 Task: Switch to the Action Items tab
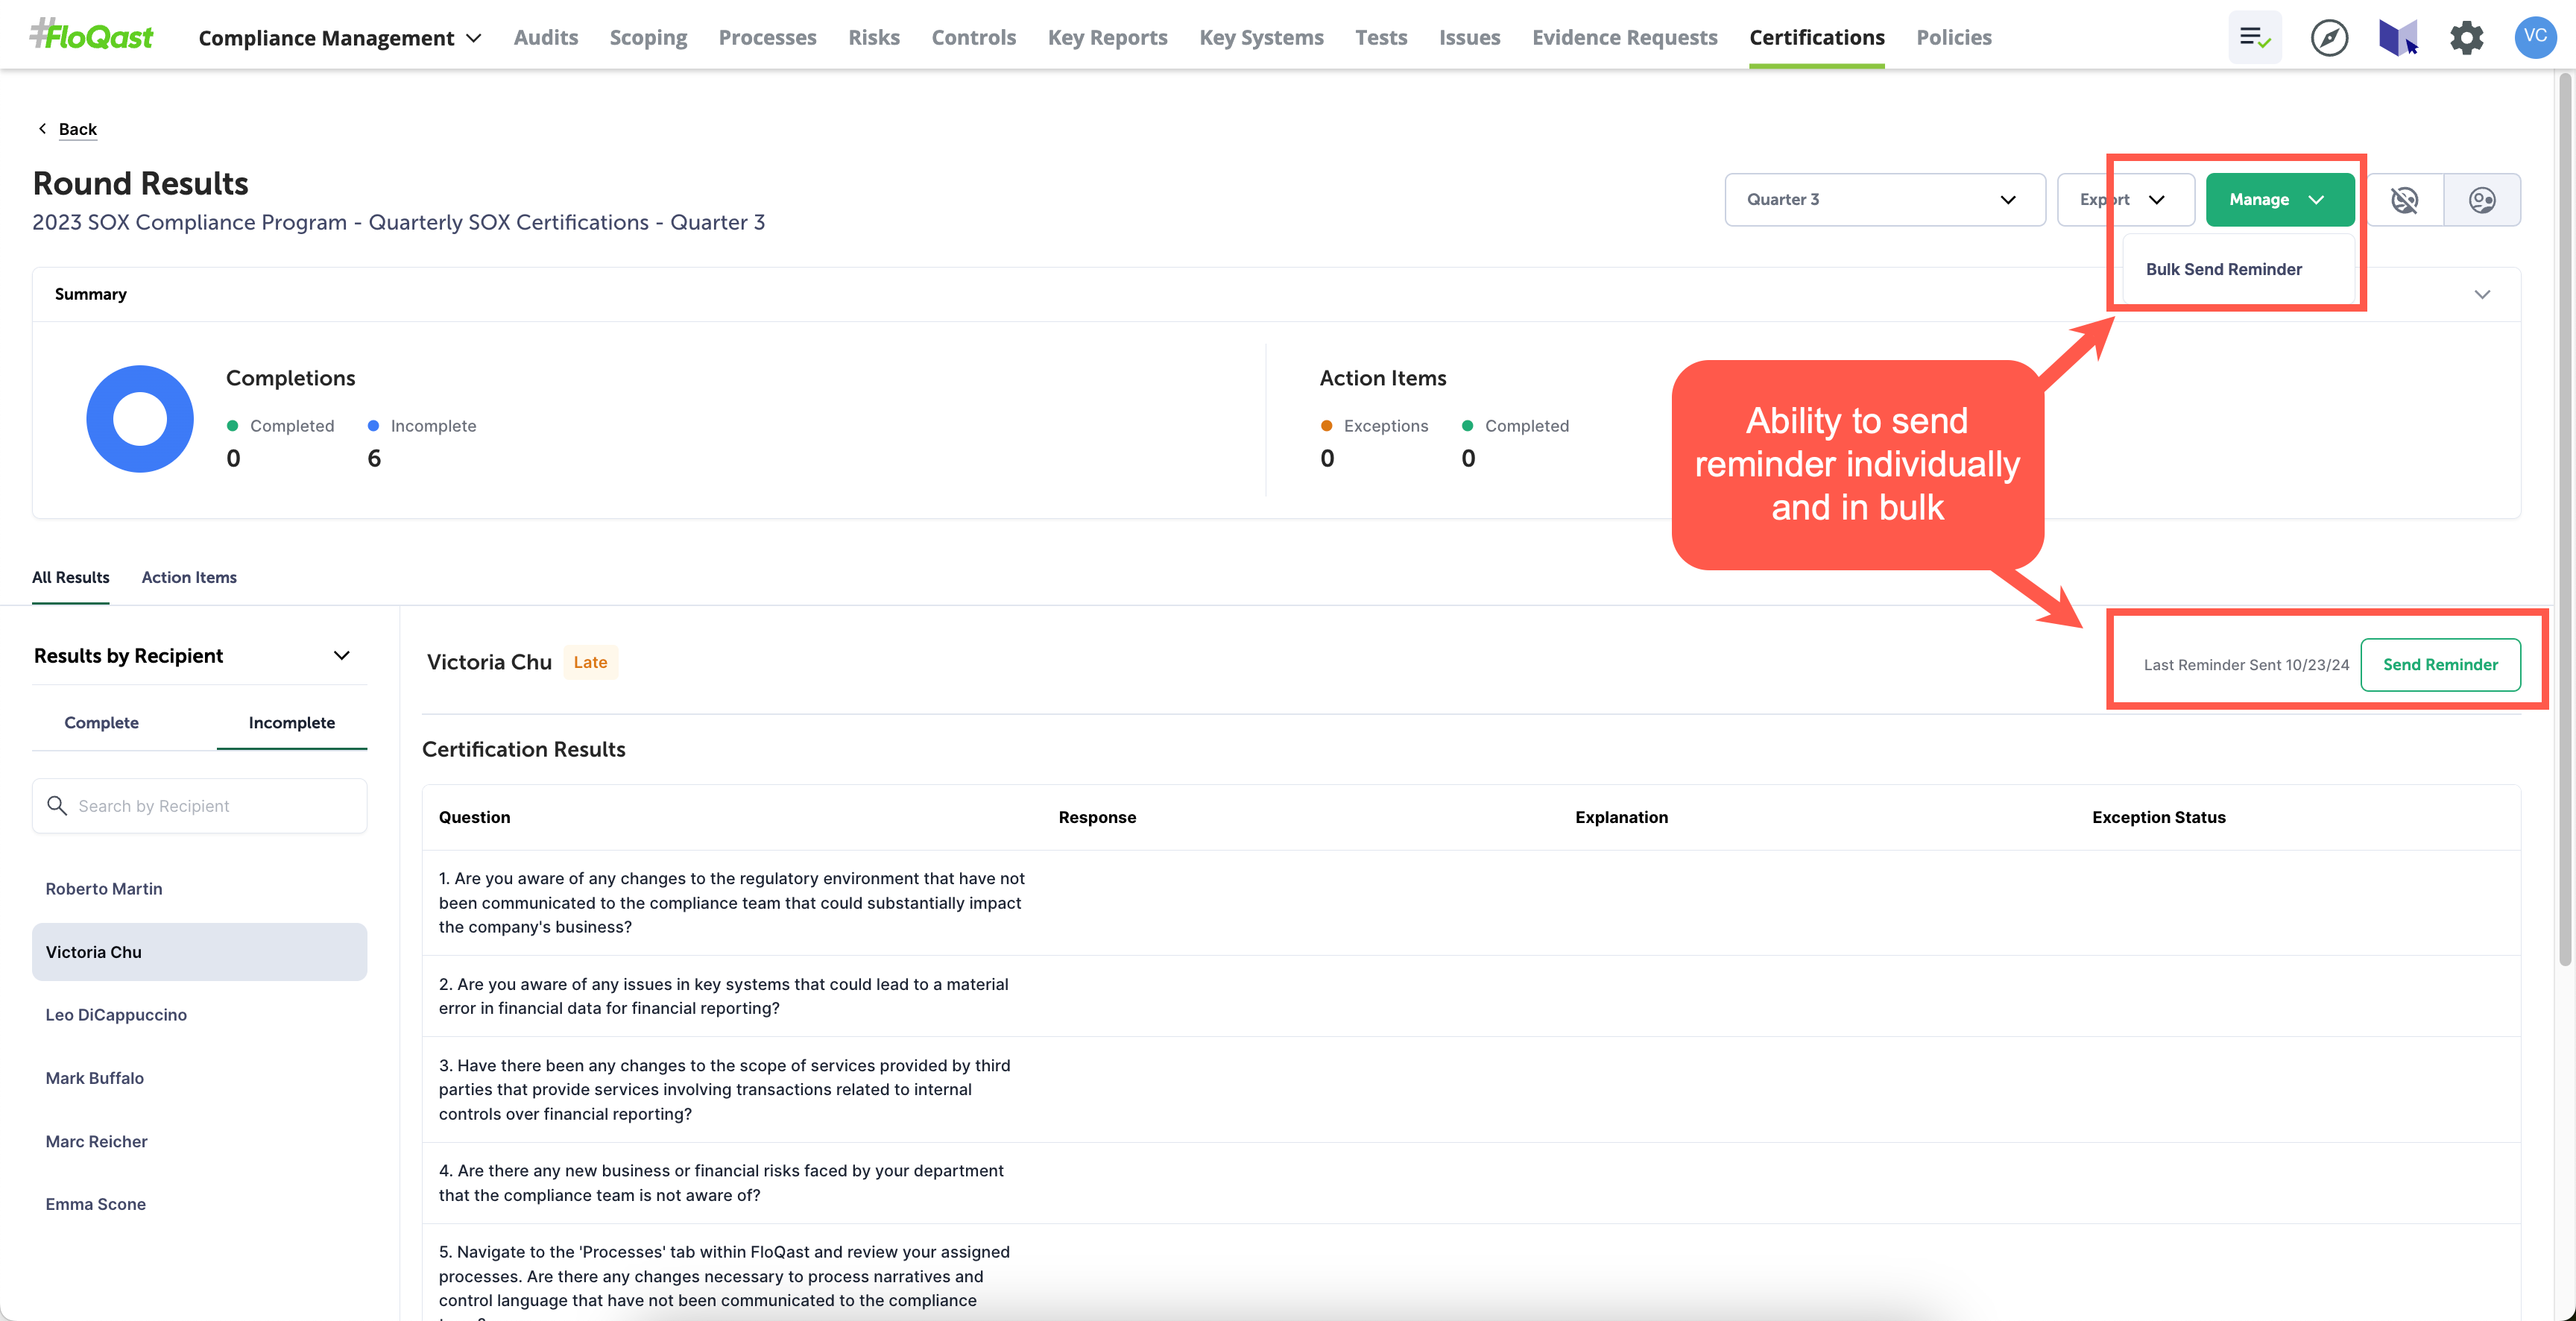[x=189, y=577]
